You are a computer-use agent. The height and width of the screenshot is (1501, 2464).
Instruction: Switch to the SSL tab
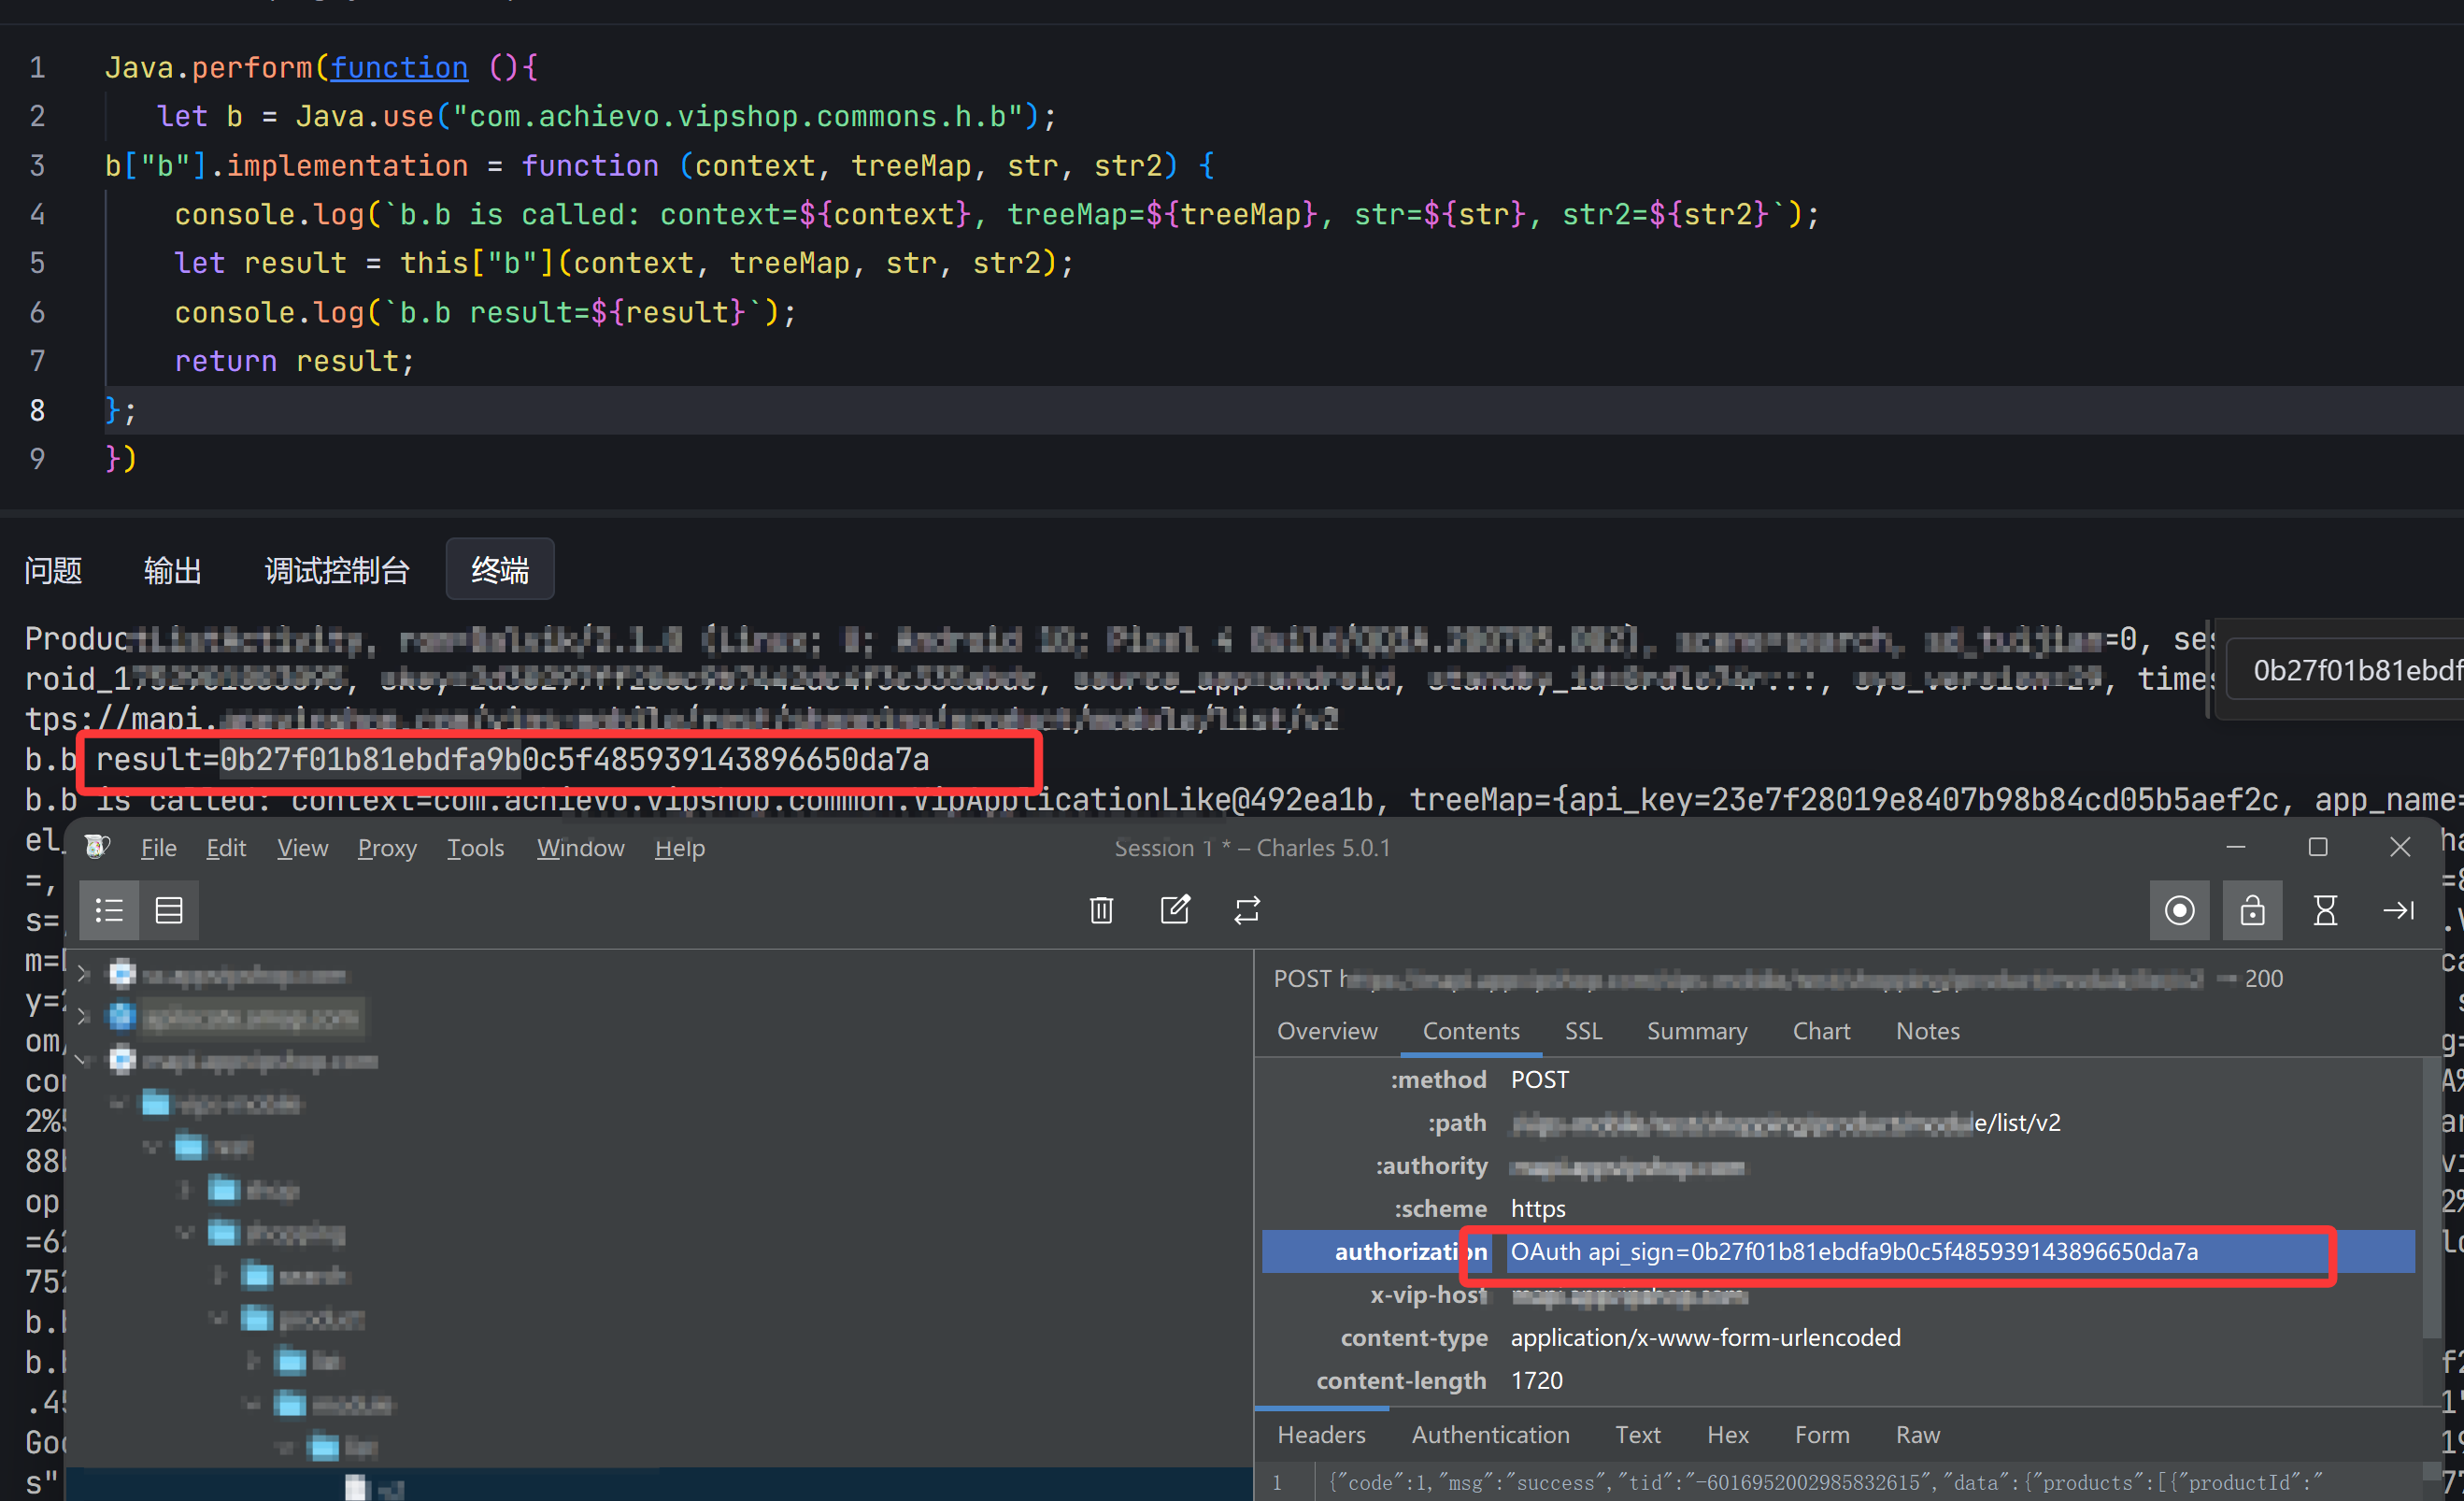1583,1030
